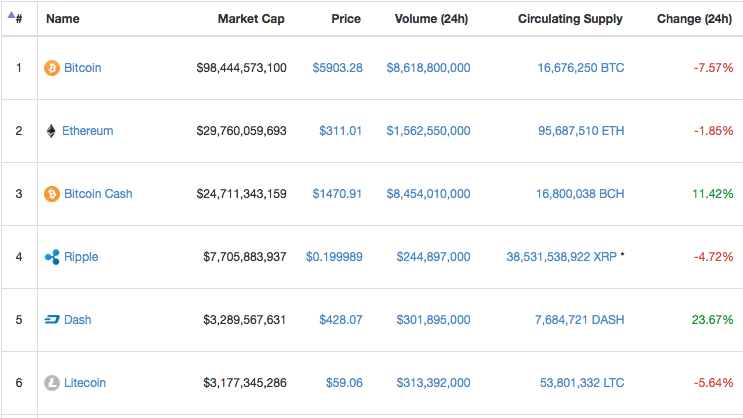Select market cap $24,711,343,159
Viewport: 743px width, 418px height.
(242, 194)
